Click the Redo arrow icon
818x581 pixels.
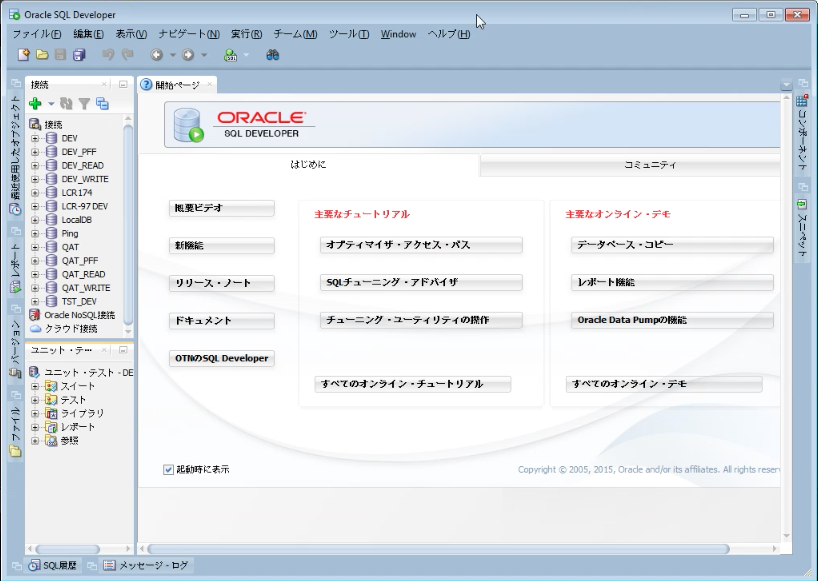(128, 55)
